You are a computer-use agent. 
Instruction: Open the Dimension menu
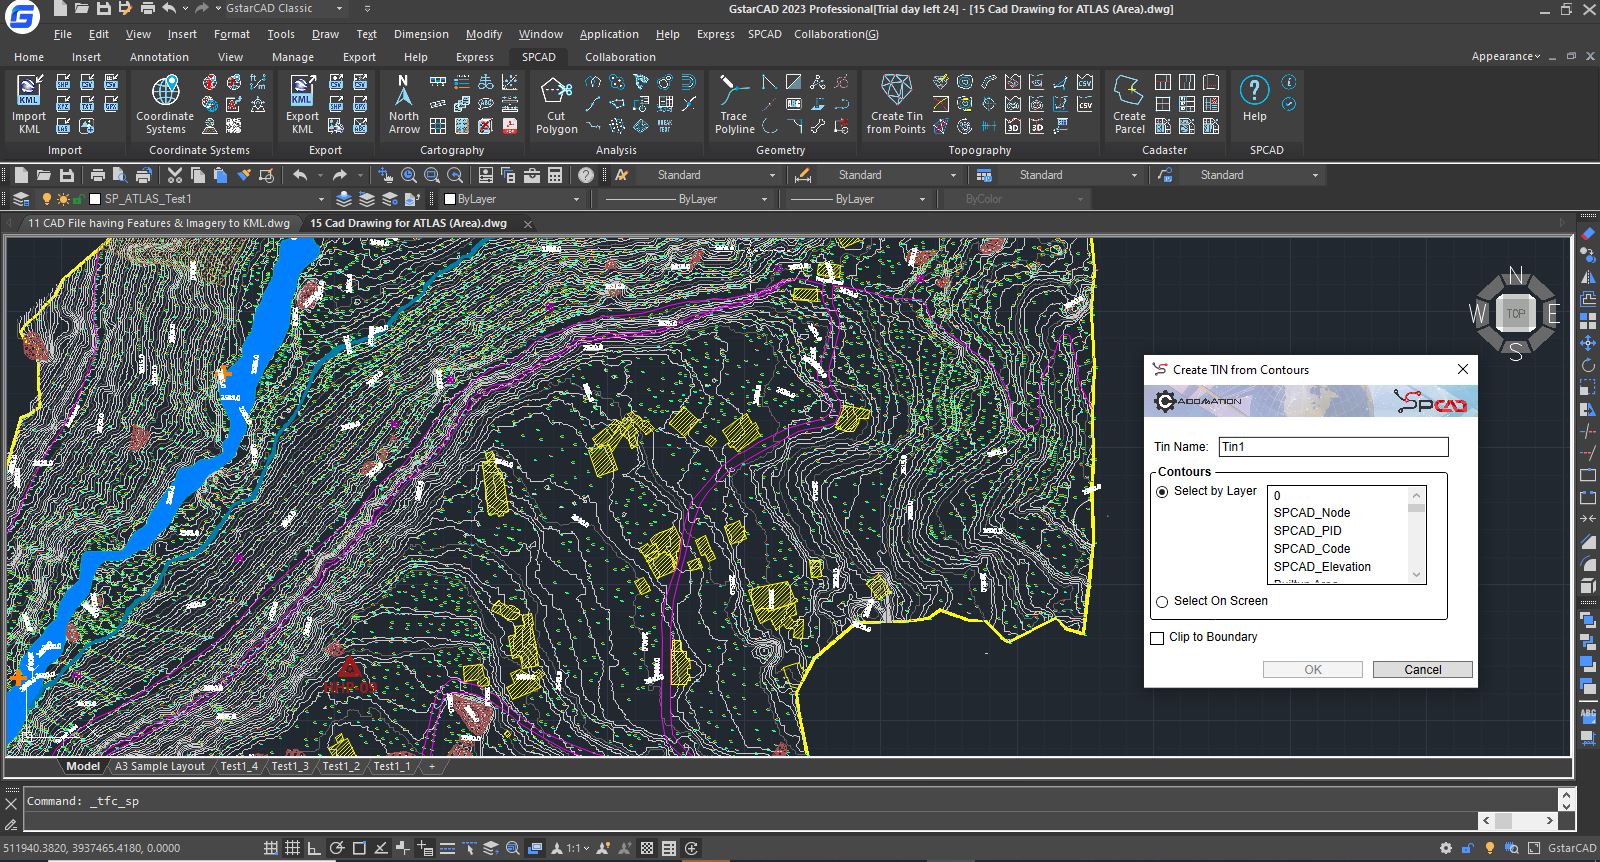tap(421, 34)
